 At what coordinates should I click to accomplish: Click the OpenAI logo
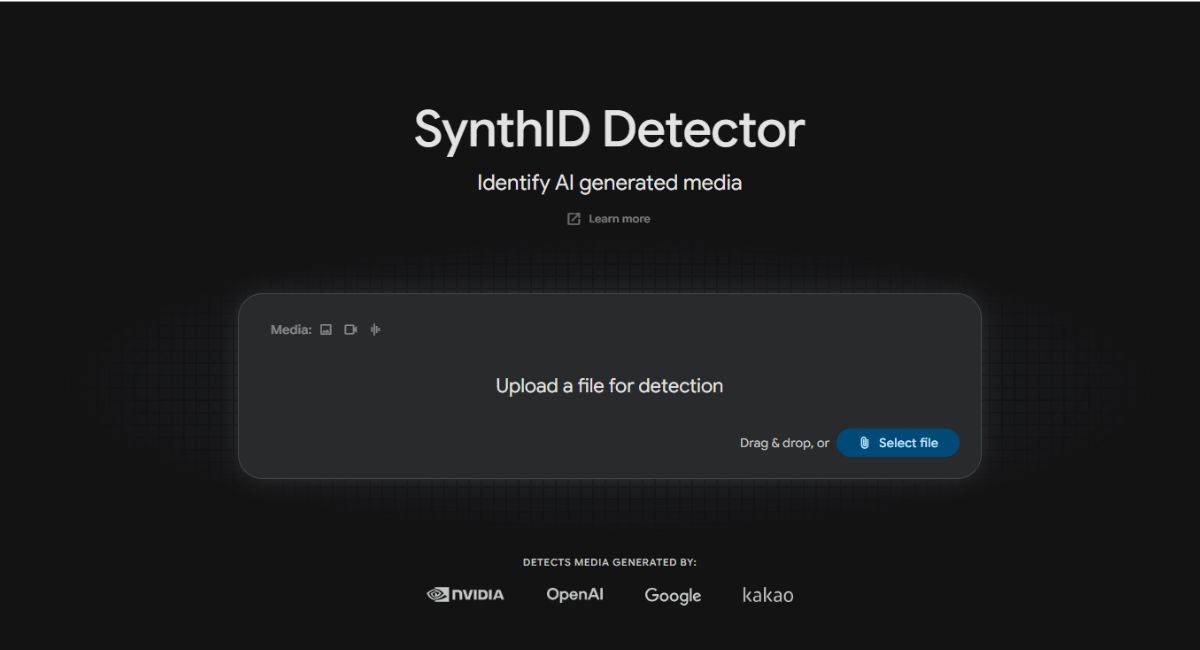coord(575,595)
